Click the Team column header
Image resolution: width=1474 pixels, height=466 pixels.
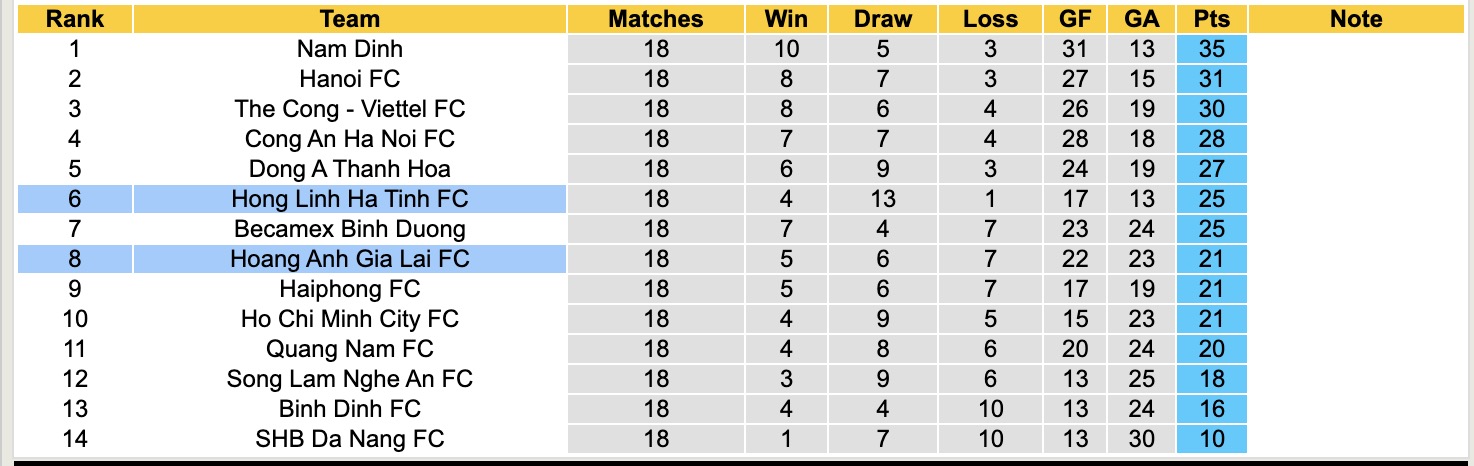350,18
